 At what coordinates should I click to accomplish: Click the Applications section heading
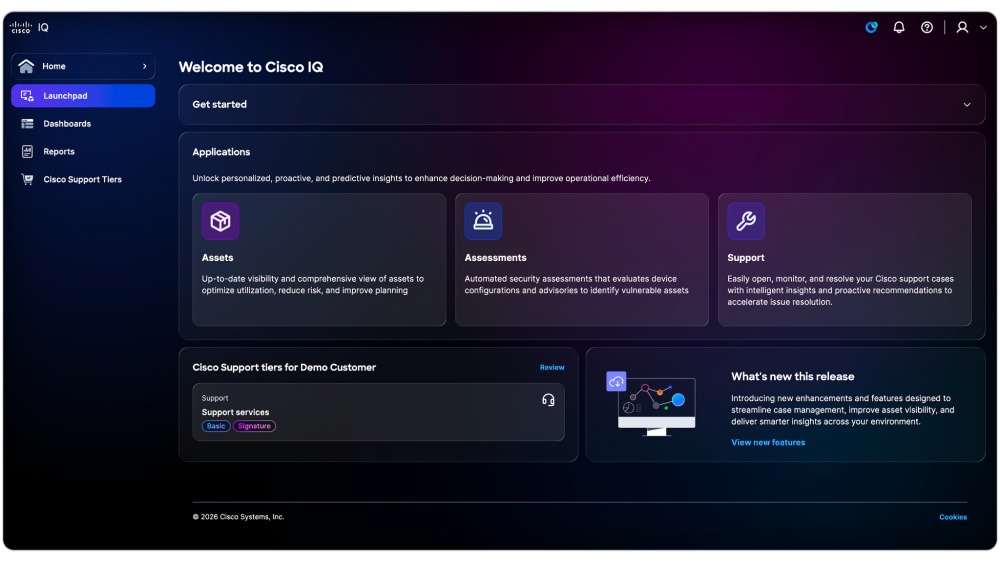[x=221, y=152]
